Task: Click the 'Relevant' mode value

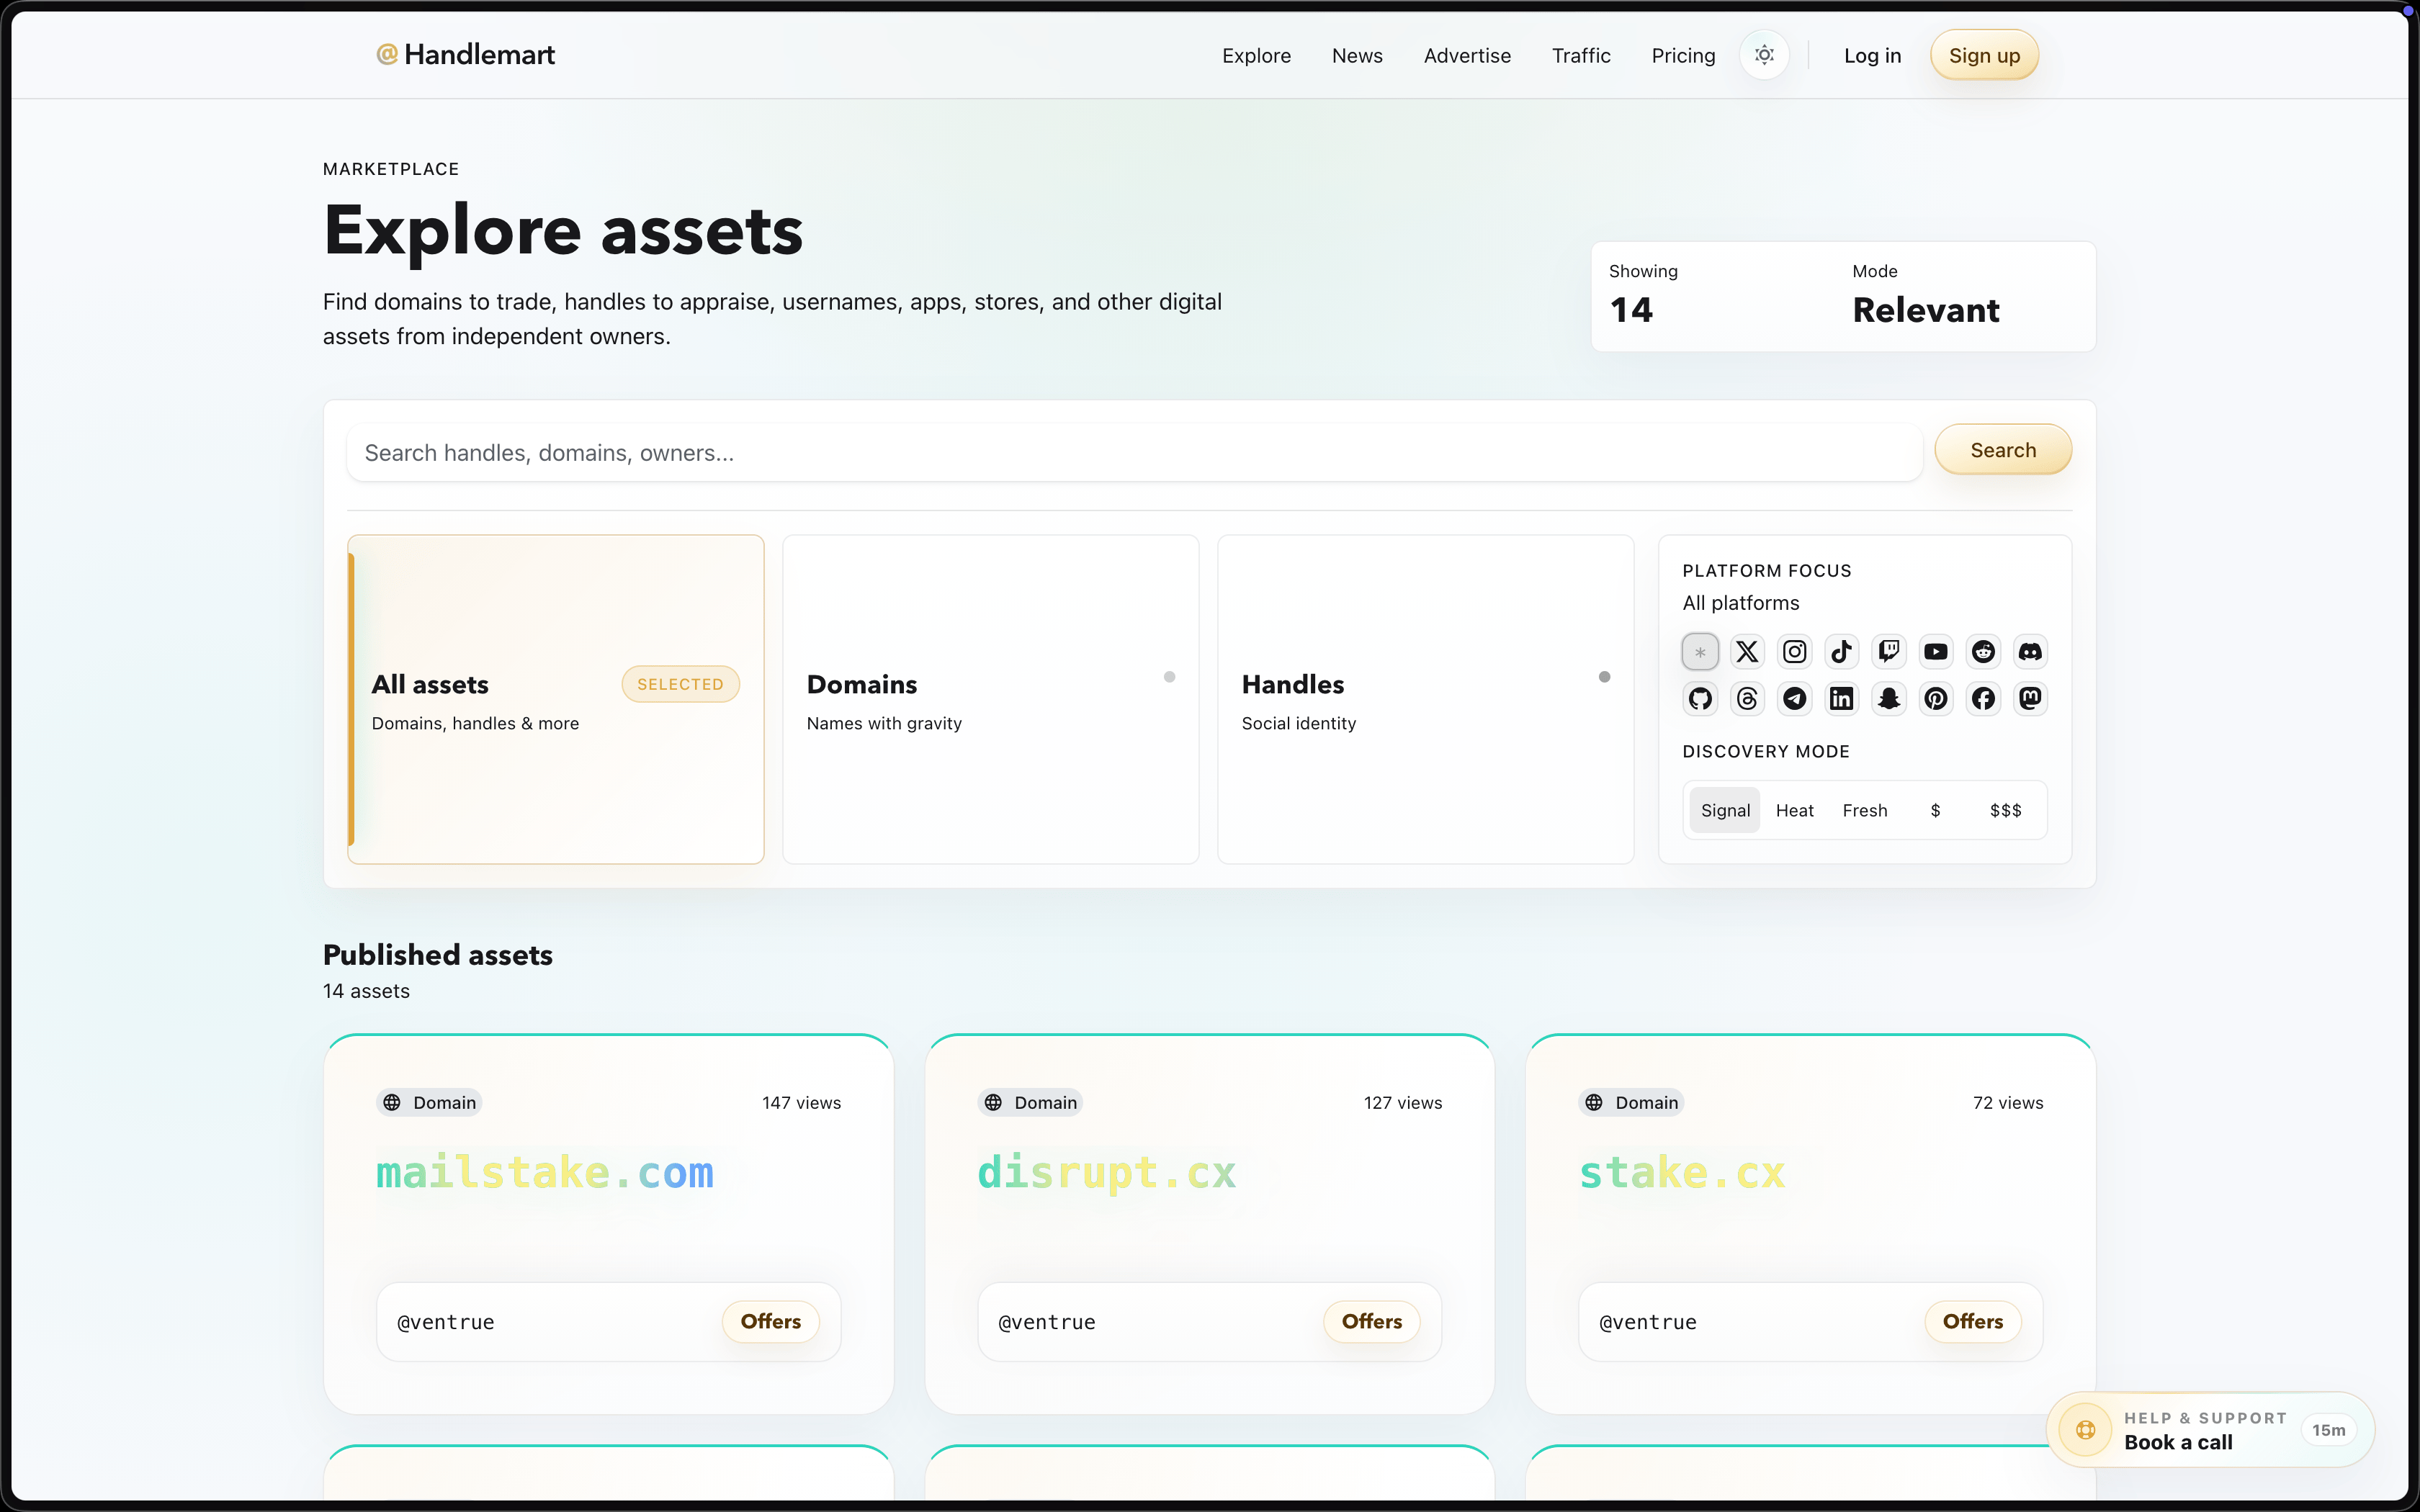Action: (x=1926, y=310)
